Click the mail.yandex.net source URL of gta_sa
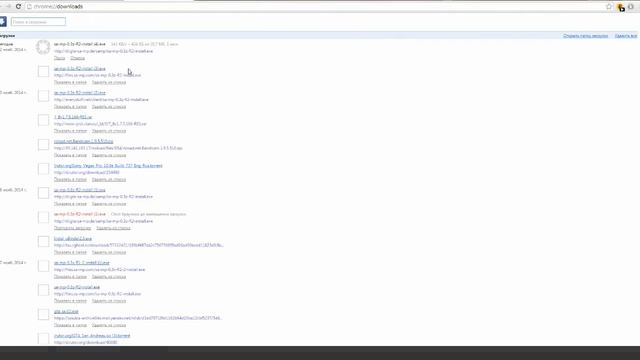This screenshot has height=360, width=640. coord(138,318)
